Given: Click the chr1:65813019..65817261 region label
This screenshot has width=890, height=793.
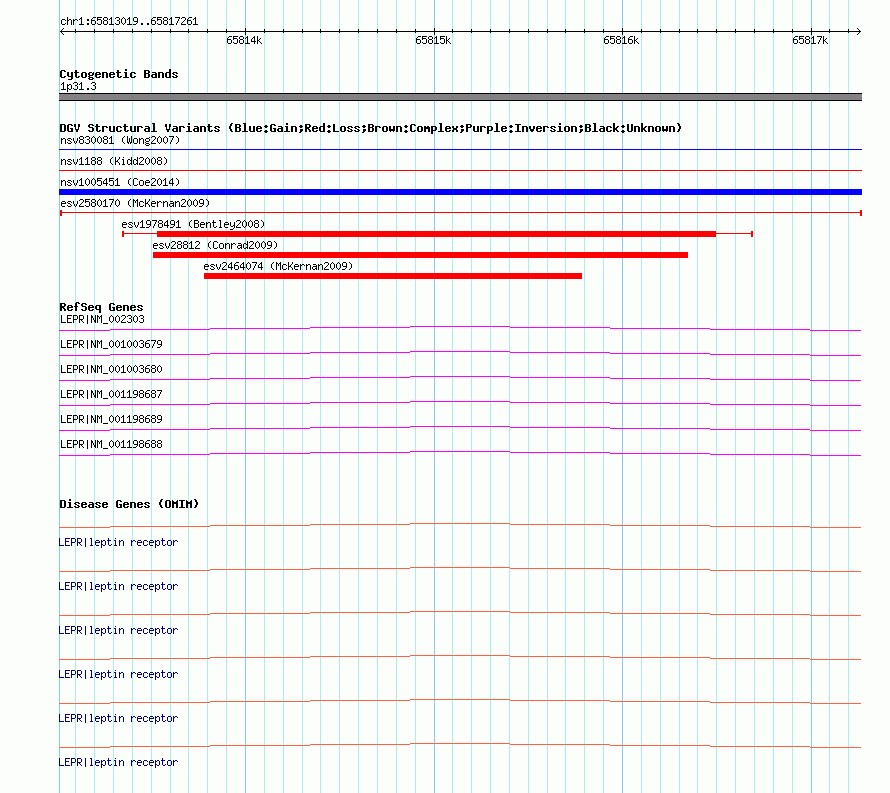Looking at the screenshot, I should (x=129, y=22).
